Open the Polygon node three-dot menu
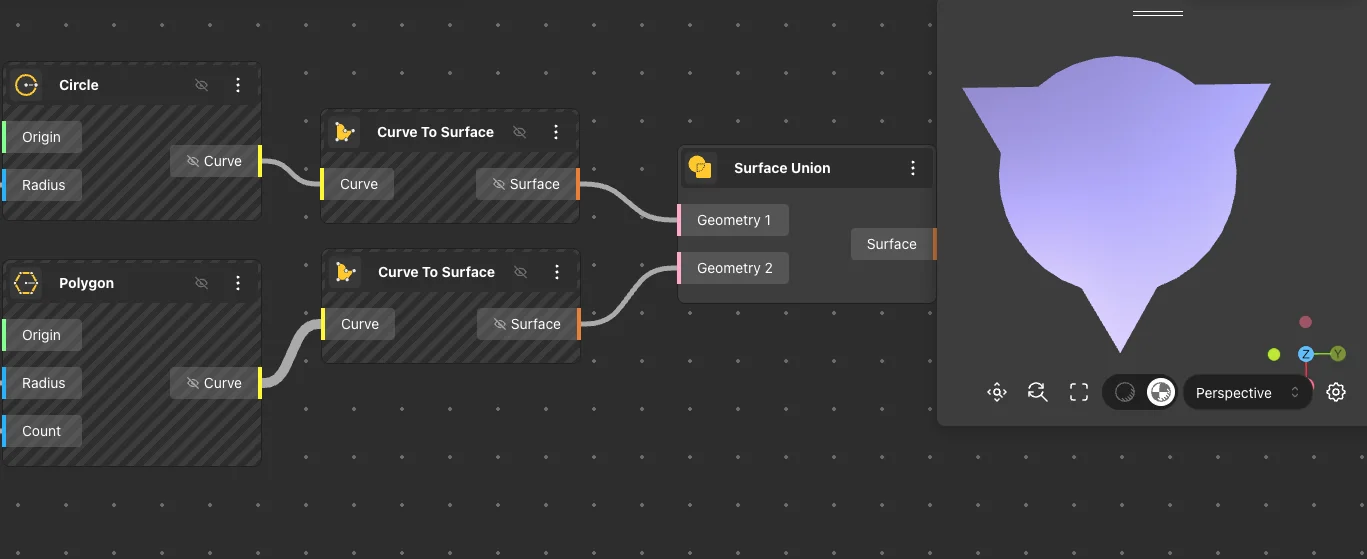The image size is (1367, 559). point(238,283)
